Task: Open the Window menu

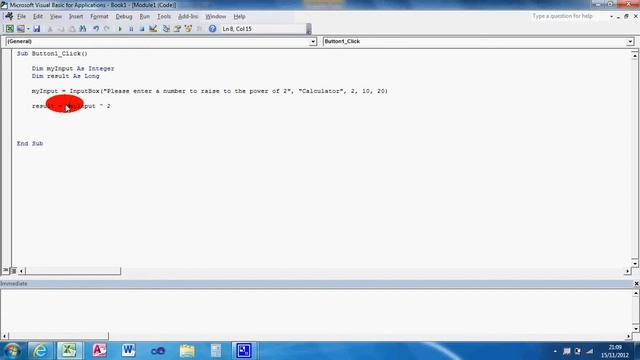Action: (x=216, y=16)
